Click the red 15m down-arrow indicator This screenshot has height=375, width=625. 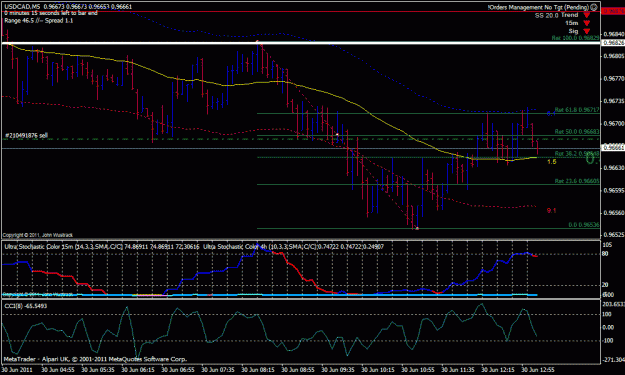587,23
